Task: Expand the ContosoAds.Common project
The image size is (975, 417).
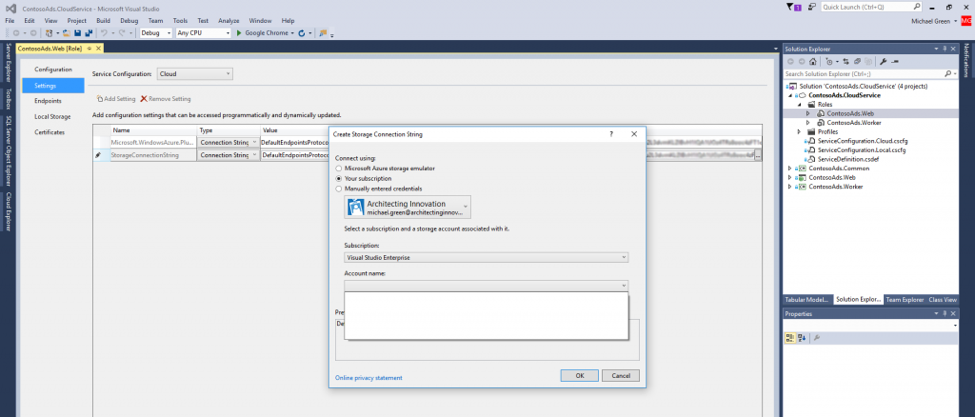Action: point(790,168)
